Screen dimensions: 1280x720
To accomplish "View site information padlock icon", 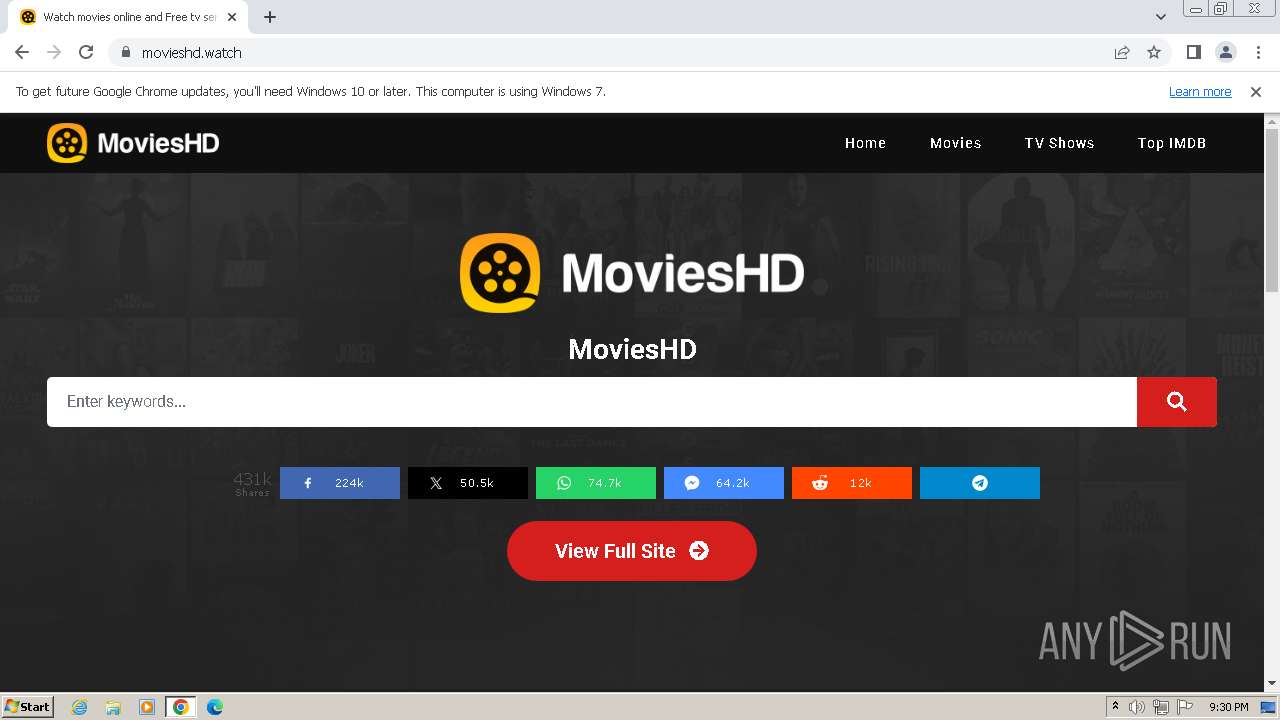I will tap(125, 53).
